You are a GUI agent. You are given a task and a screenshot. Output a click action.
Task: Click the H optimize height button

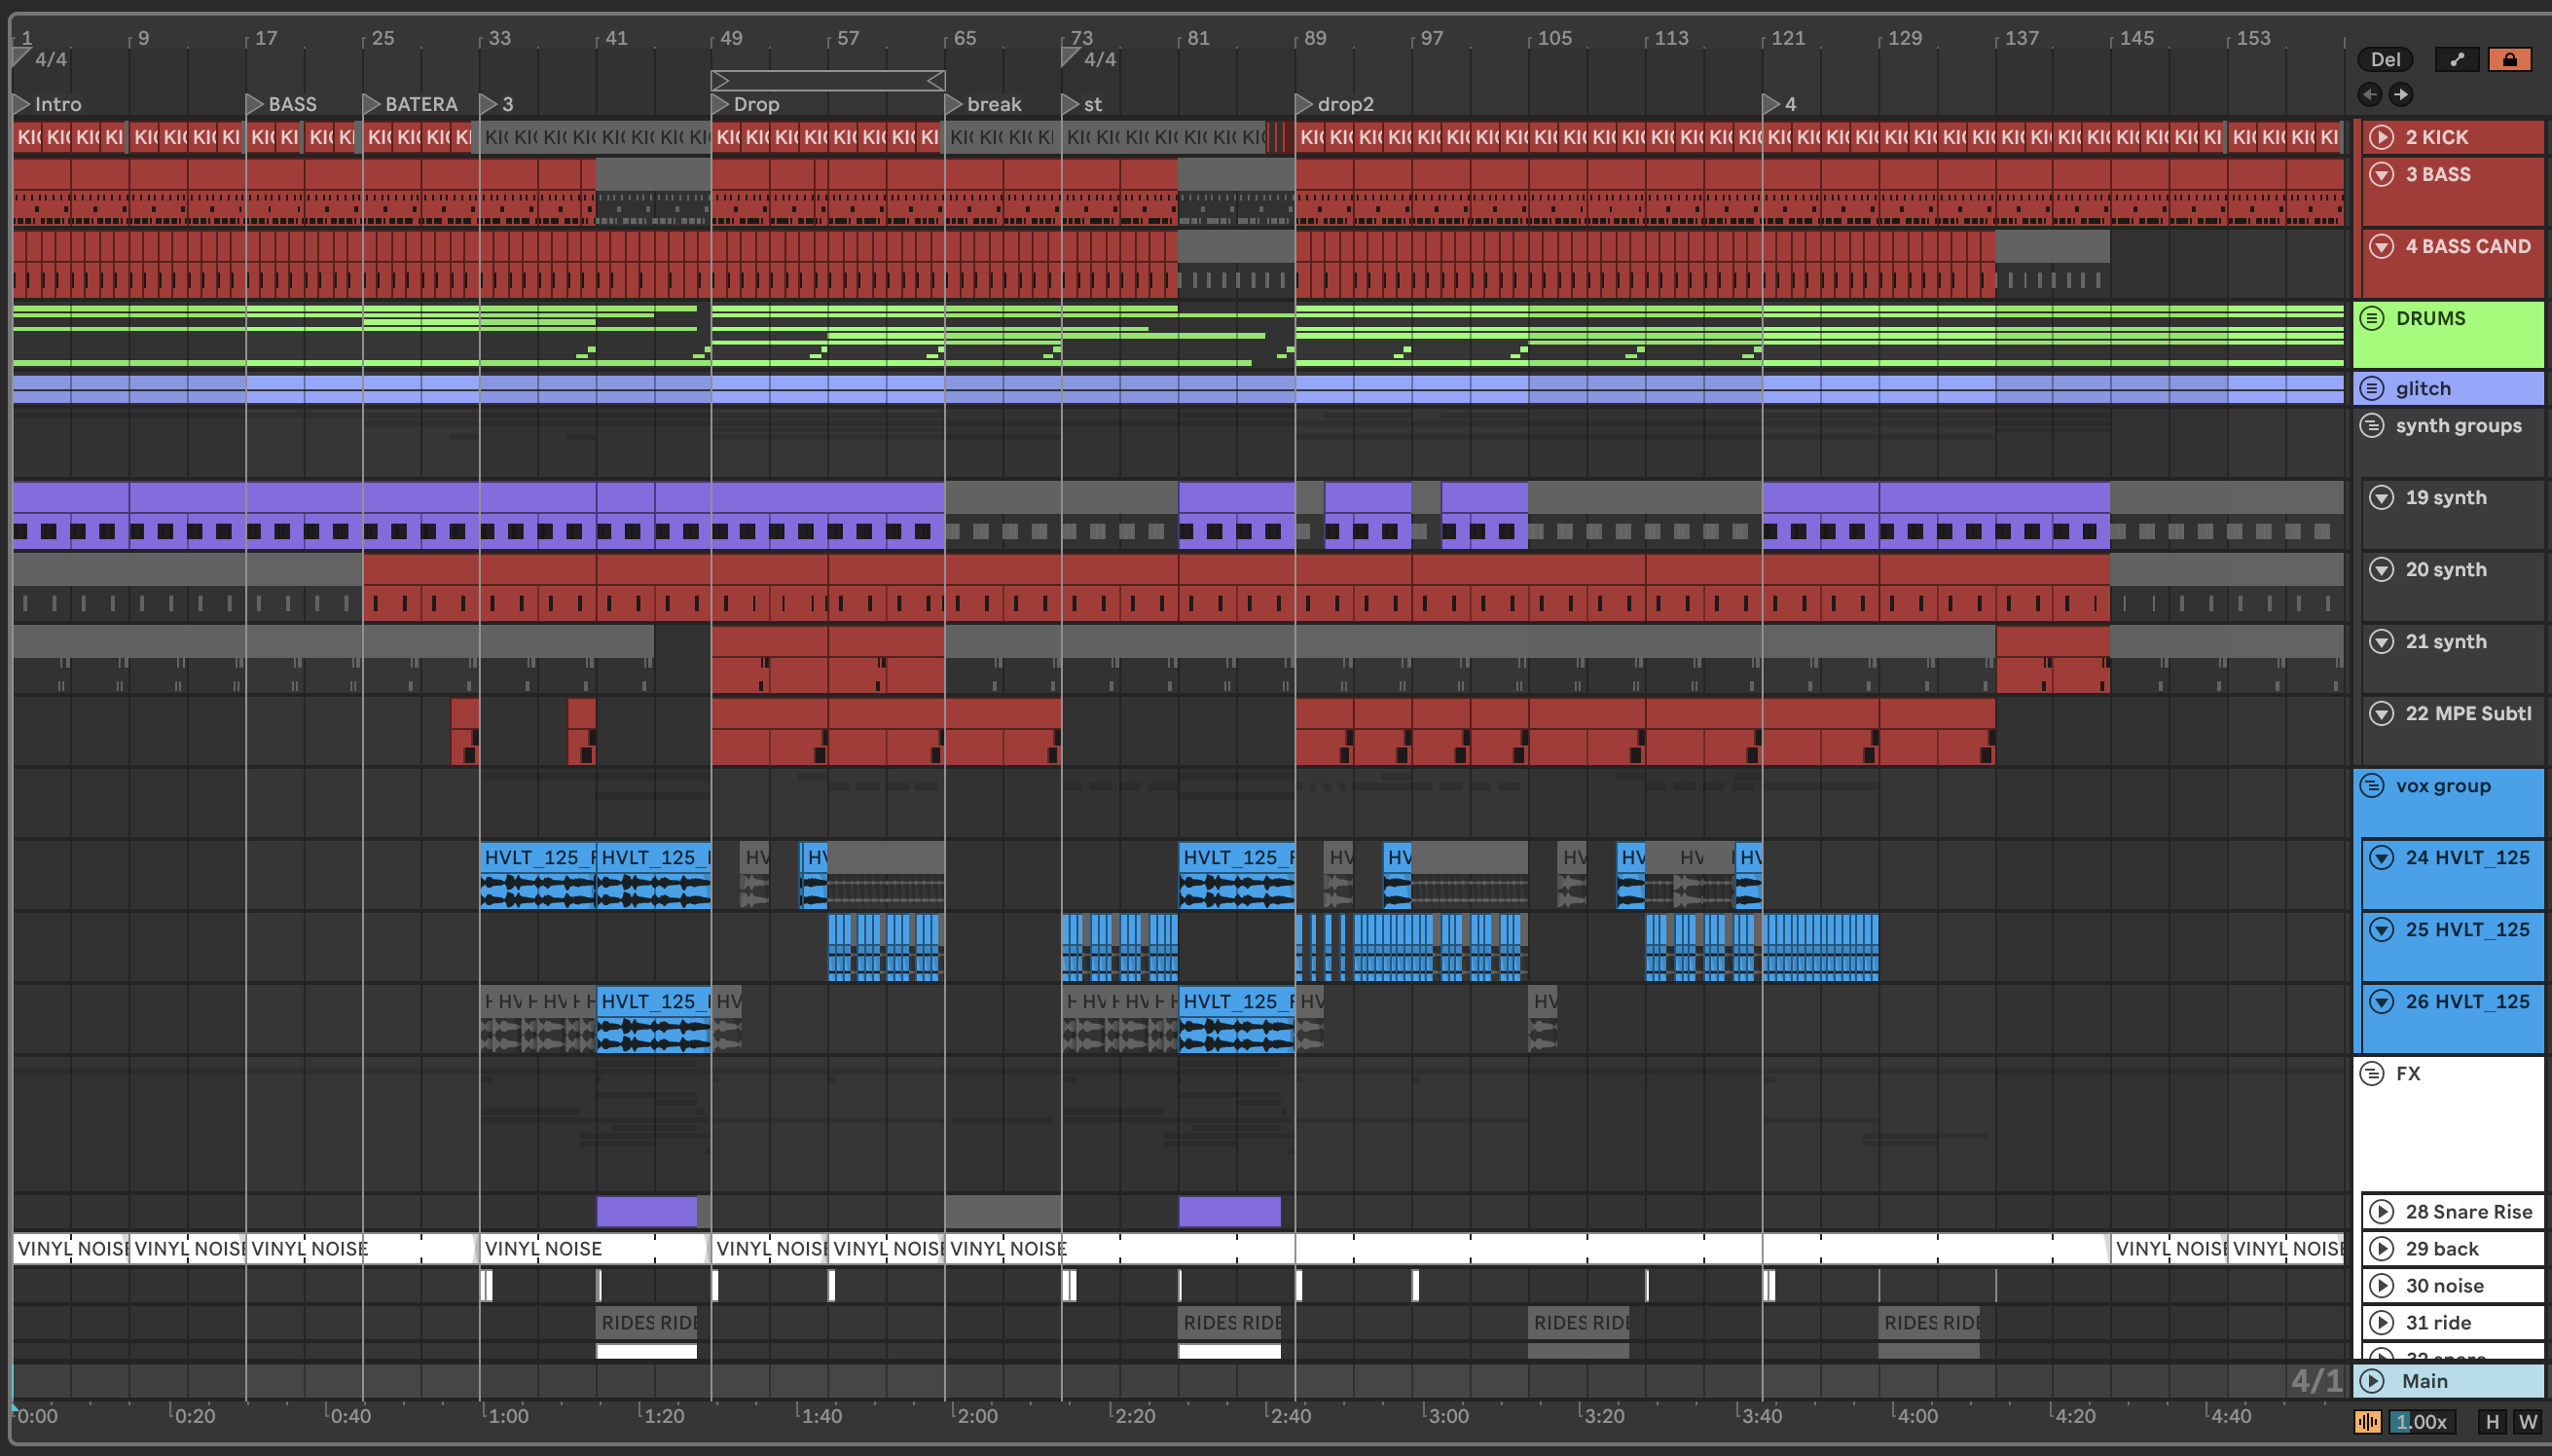point(2492,1421)
